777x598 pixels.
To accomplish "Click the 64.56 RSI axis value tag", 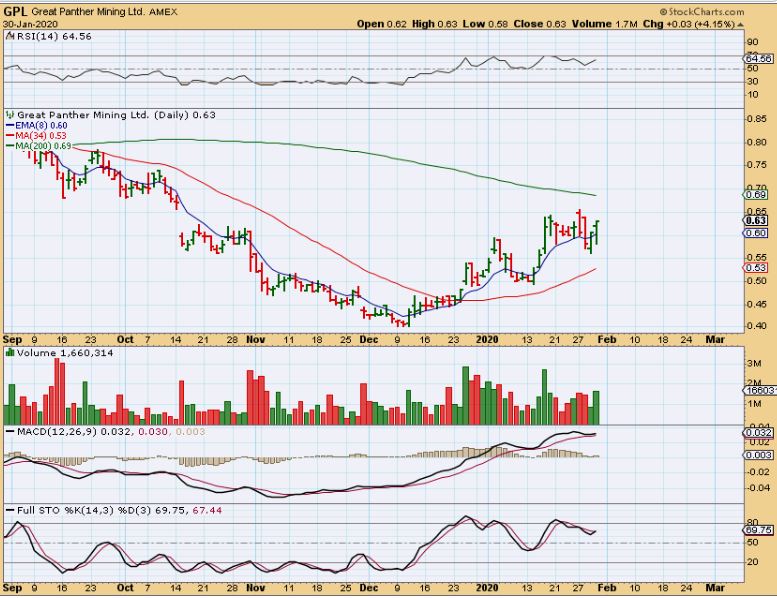I will [759, 58].
